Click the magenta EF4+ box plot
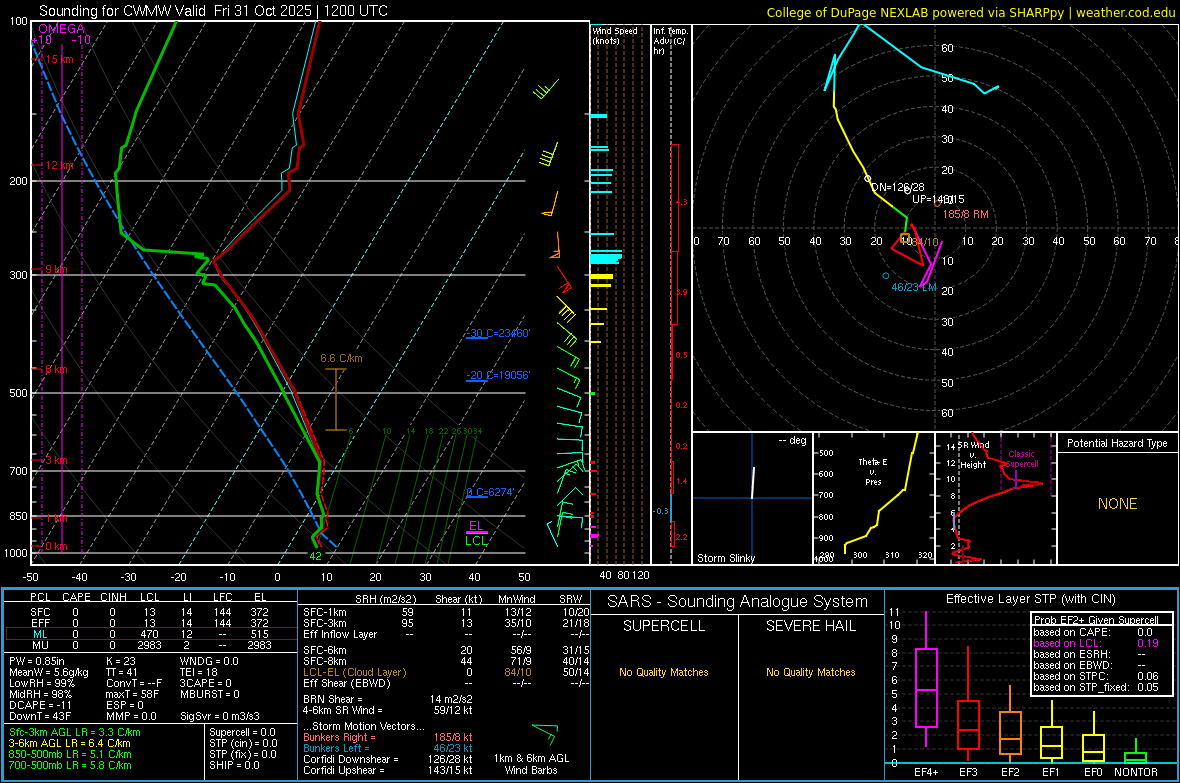 point(926,687)
